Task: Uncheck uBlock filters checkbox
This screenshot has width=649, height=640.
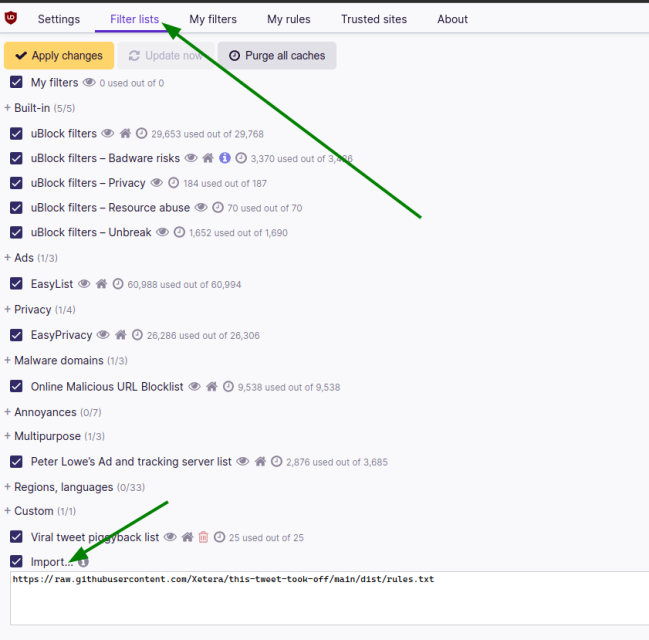Action: (16, 133)
